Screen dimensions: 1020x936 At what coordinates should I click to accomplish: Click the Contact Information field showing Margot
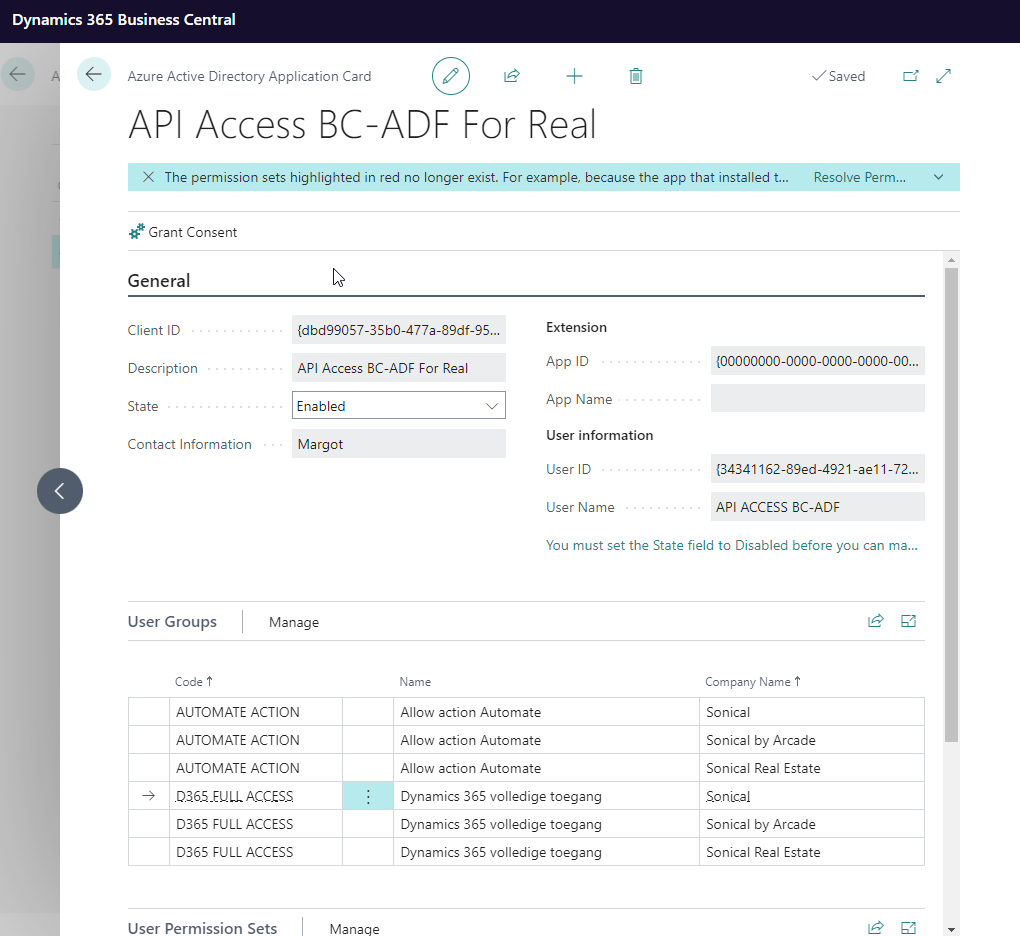click(x=399, y=444)
